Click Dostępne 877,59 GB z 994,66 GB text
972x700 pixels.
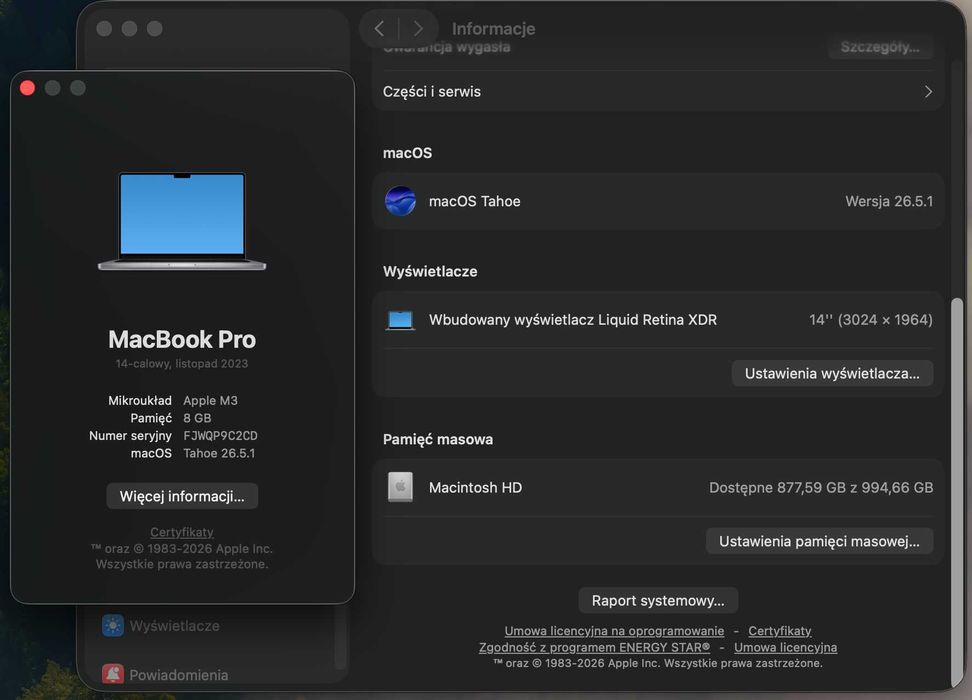tap(821, 487)
